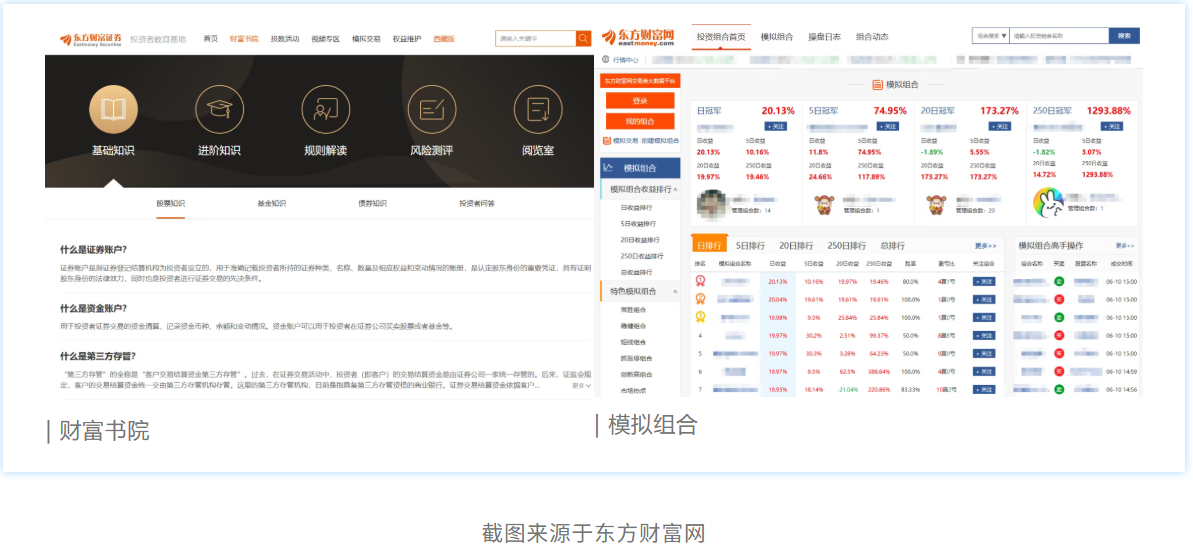Open 更多>> next to ranking tabs
The width and height of the screenshot is (1193, 554).
coord(985,246)
